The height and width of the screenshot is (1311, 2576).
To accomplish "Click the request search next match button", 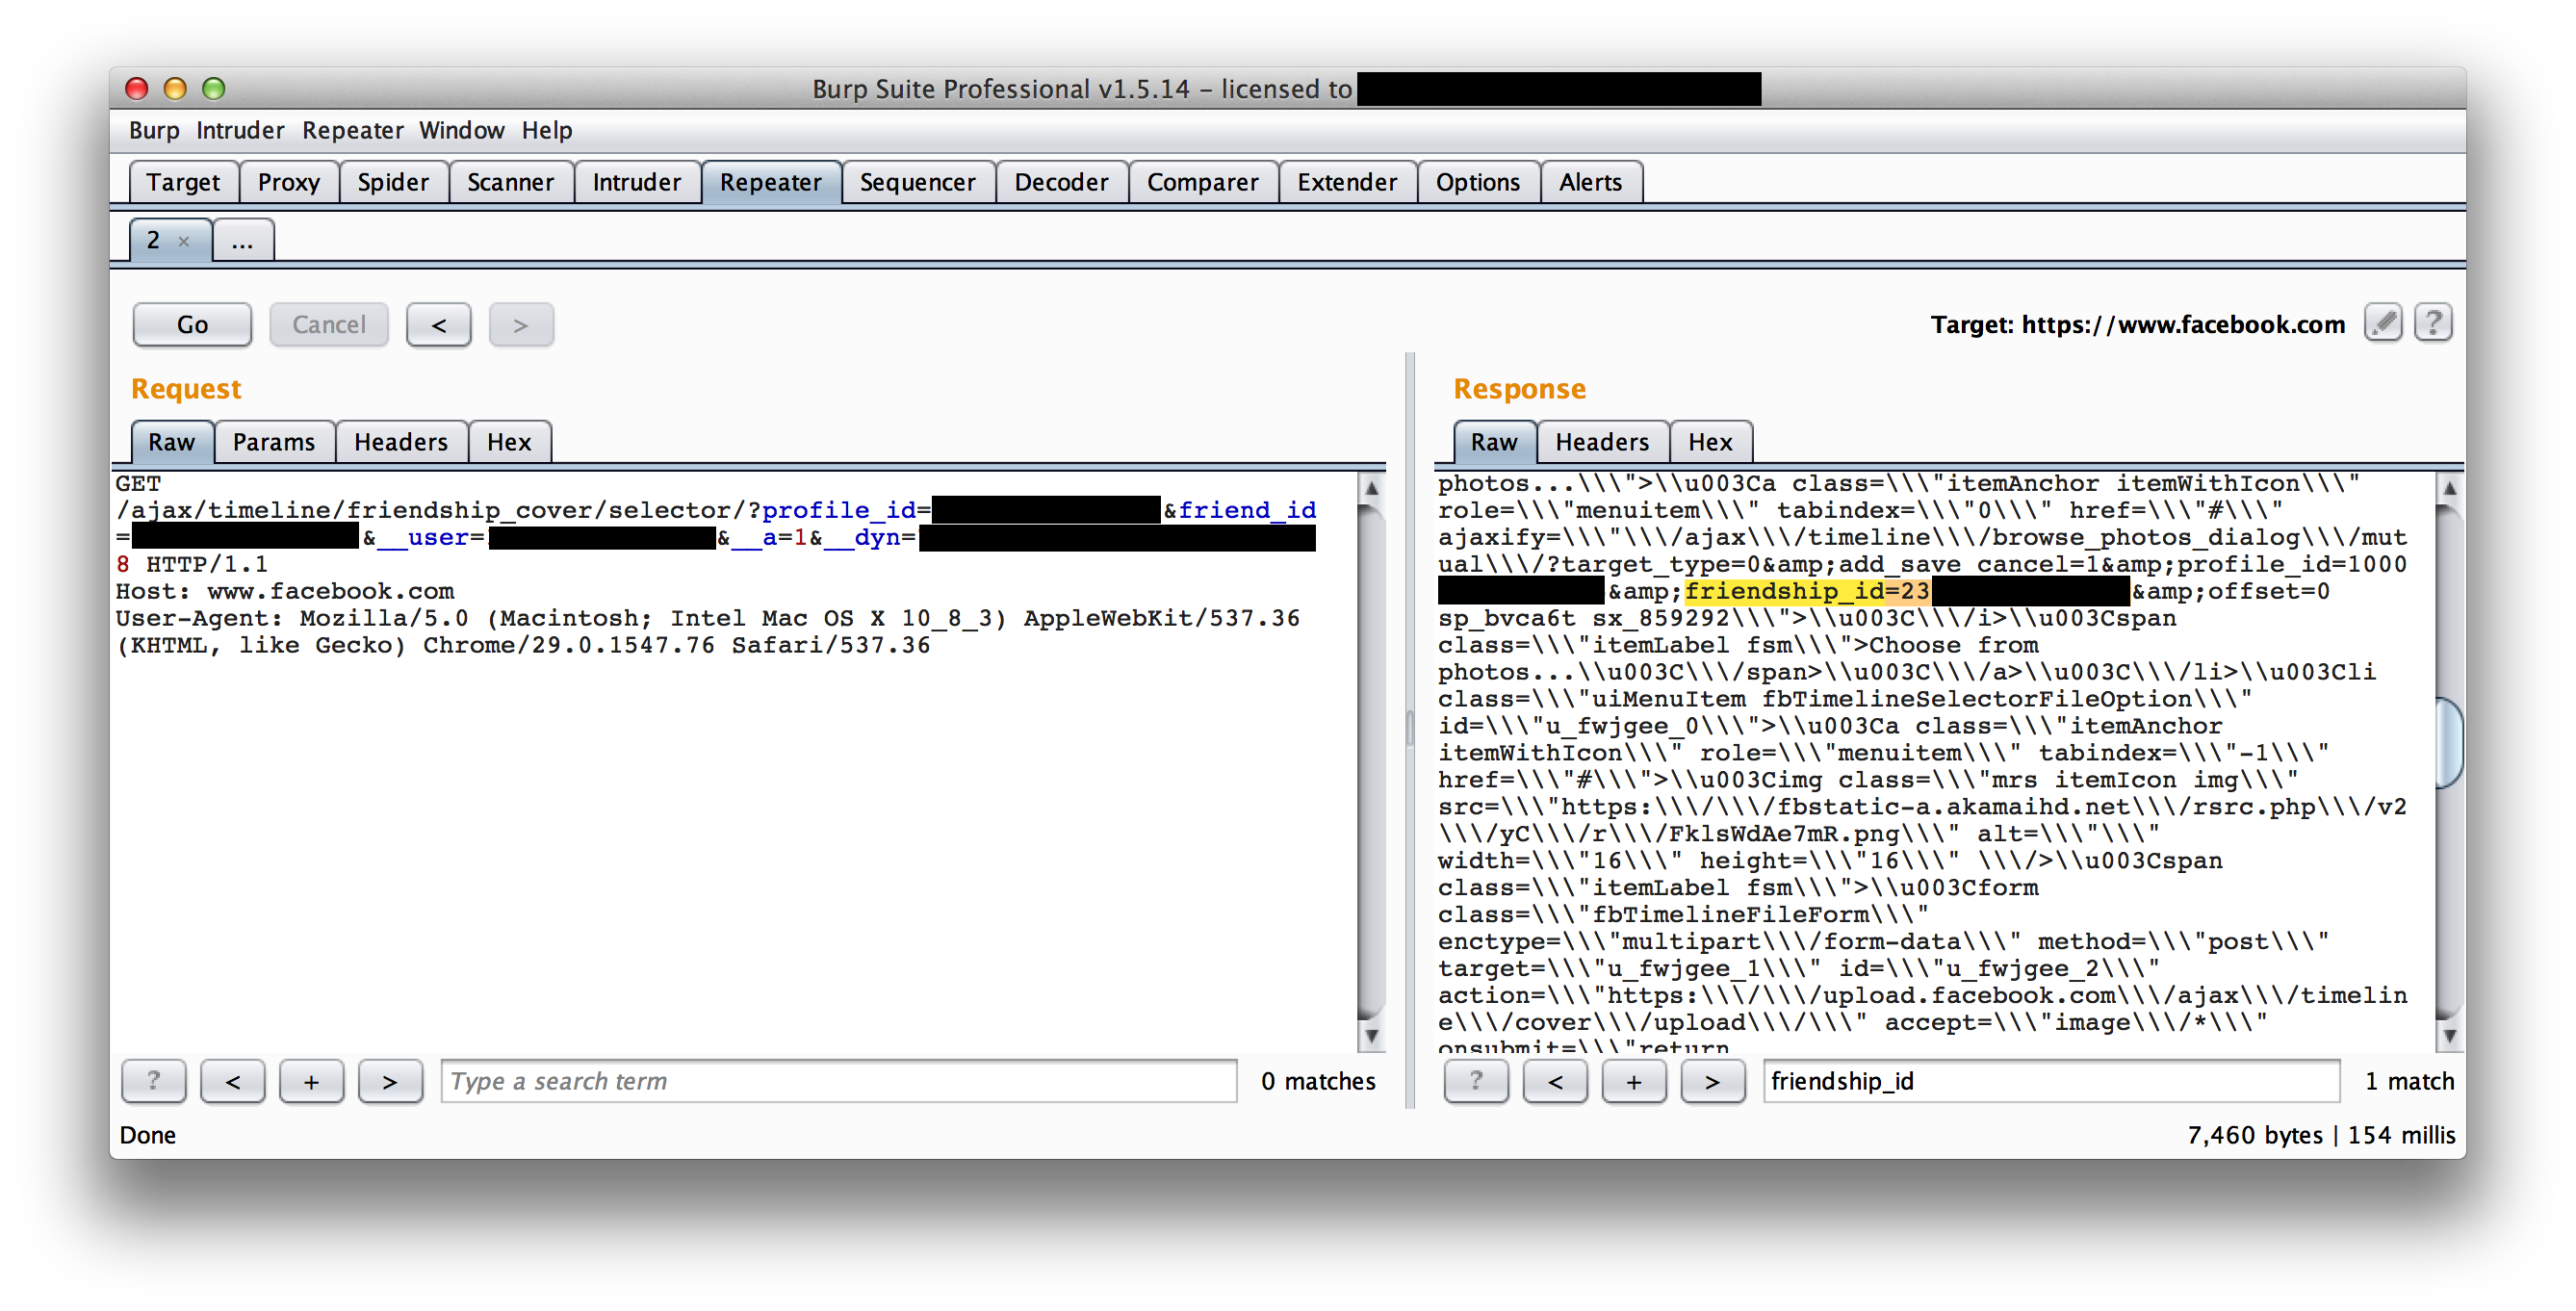I will [x=390, y=1081].
